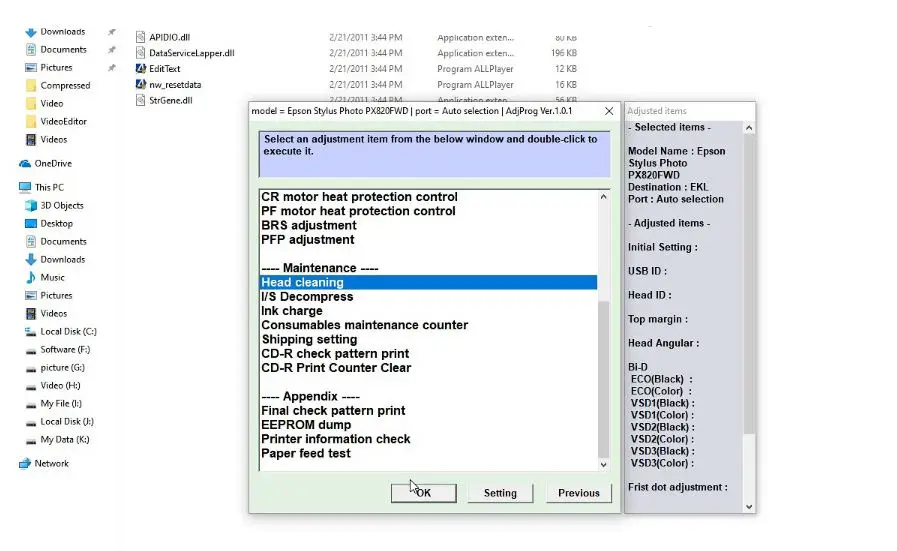The image size is (897, 551).
Task: Click the Previous button
Action: tap(578, 493)
